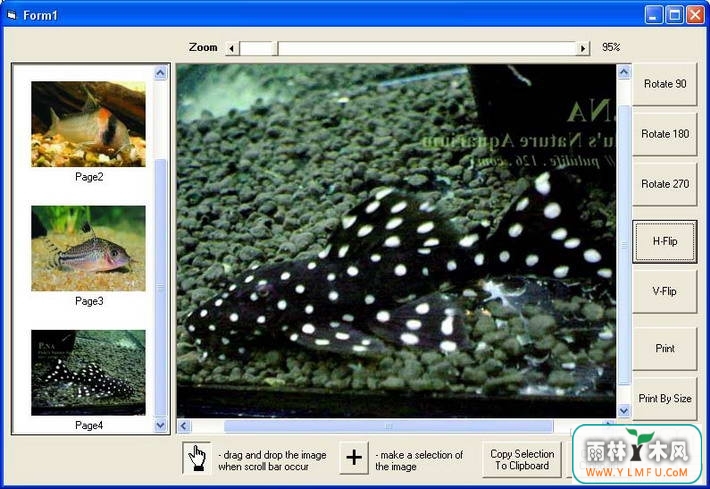
Task: Click the Page2 label text
Action: 89,177
